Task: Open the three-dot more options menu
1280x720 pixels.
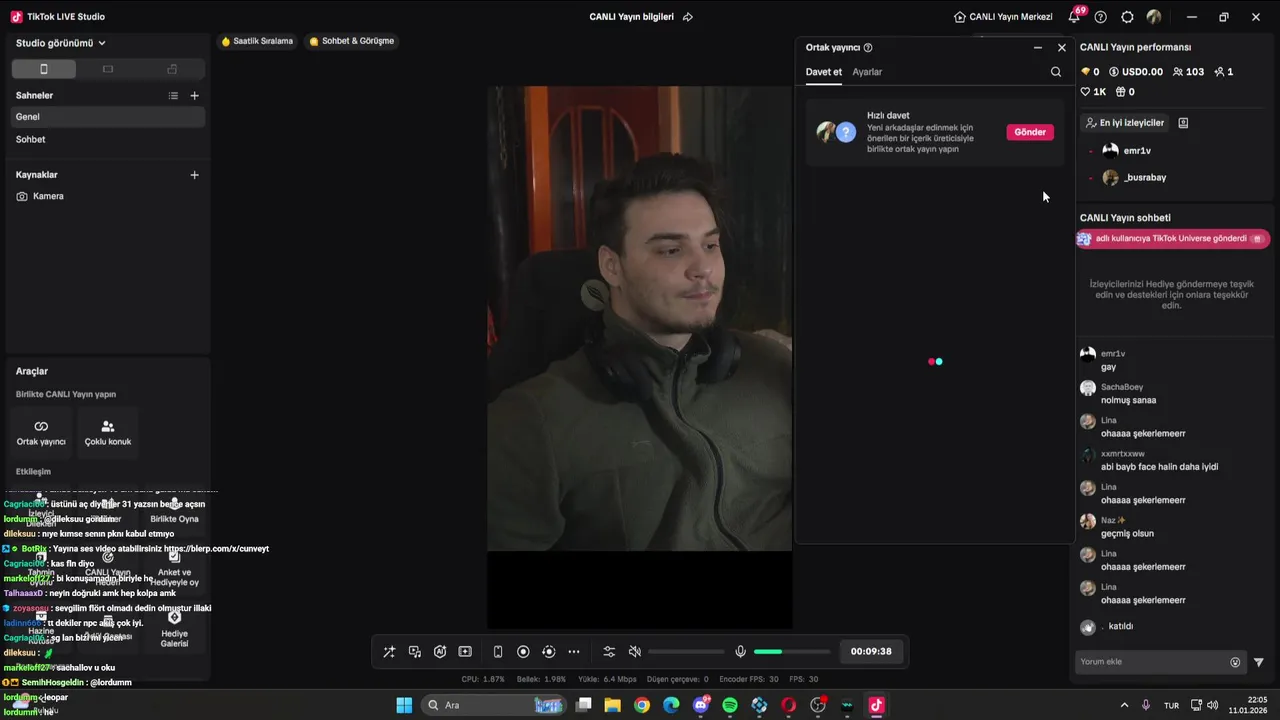Action: (x=574, y=652)
